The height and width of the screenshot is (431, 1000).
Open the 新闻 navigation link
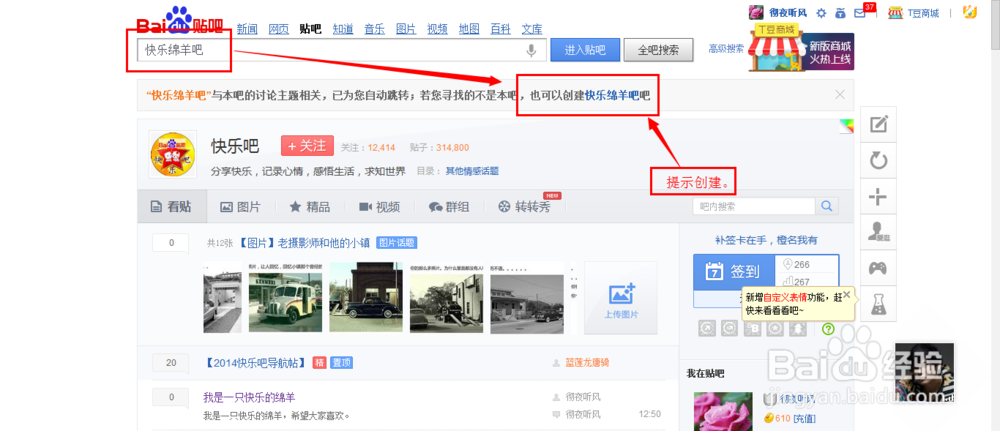tap(247, 29)
